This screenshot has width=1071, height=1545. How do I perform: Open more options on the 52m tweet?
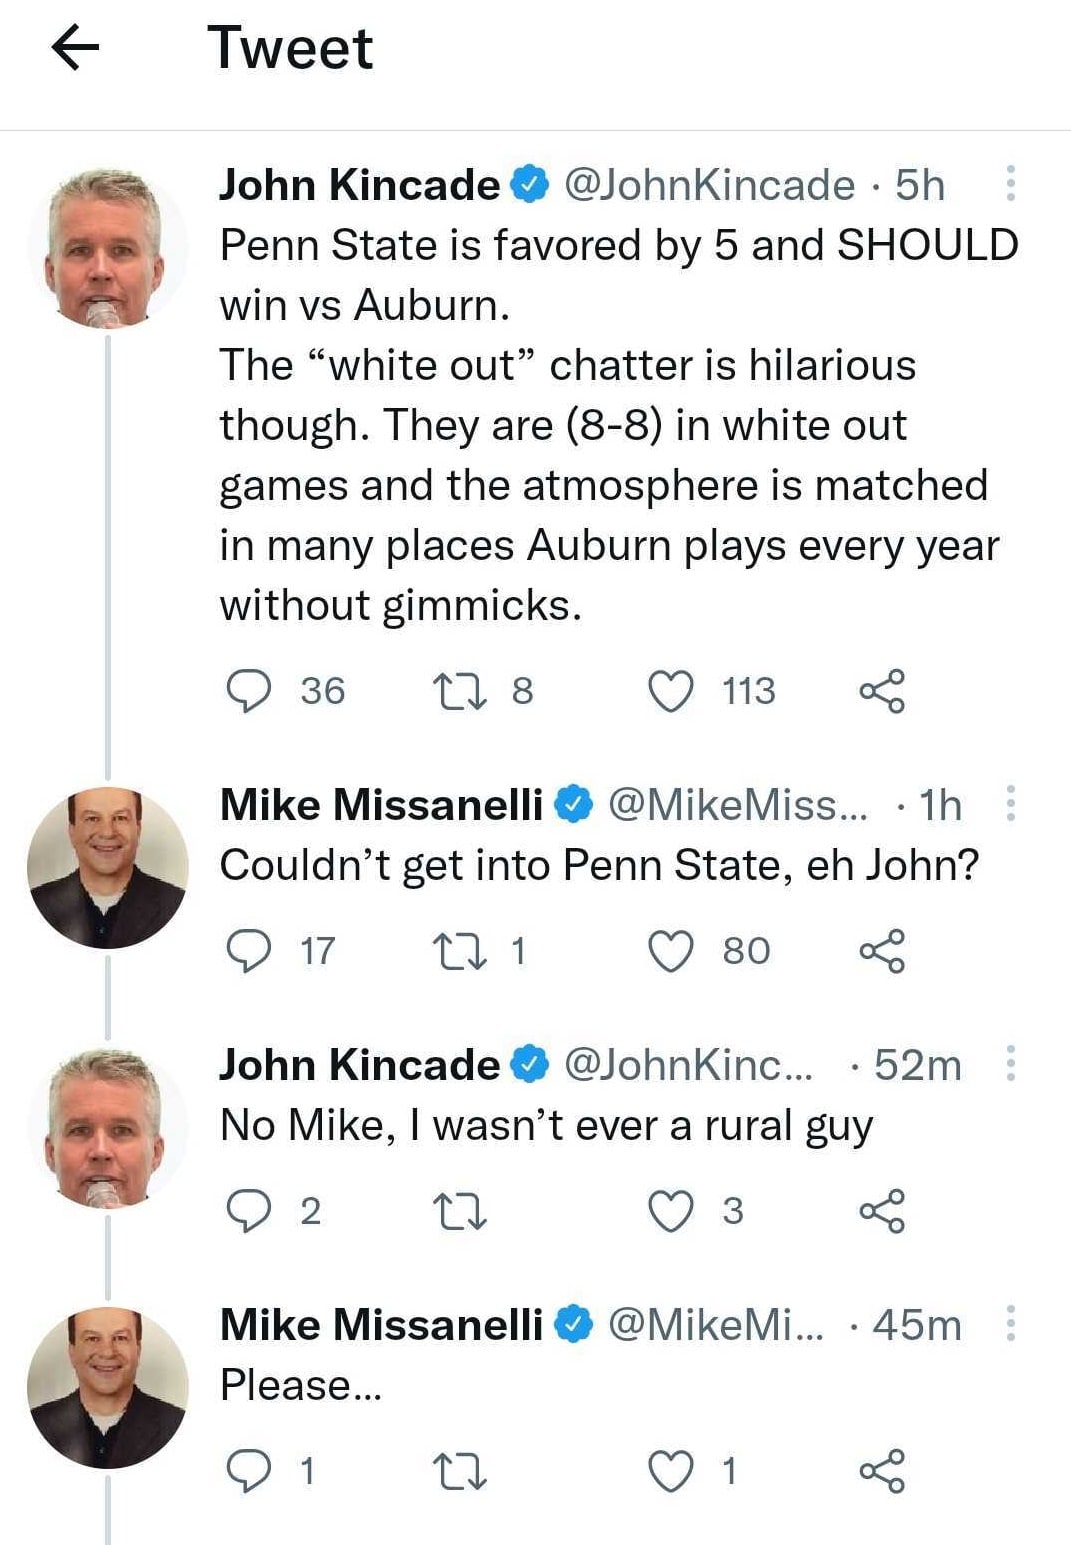click(1011, 1064)
